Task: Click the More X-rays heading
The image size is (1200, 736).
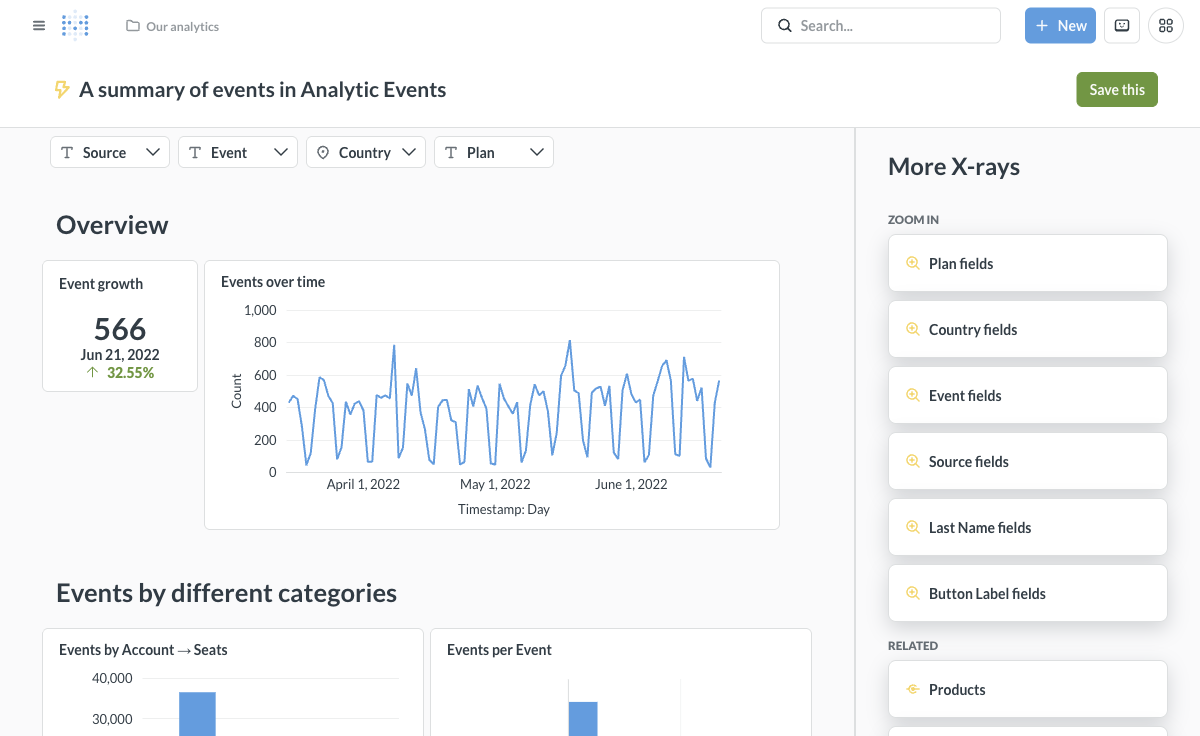Action: [x=954, y=167]
